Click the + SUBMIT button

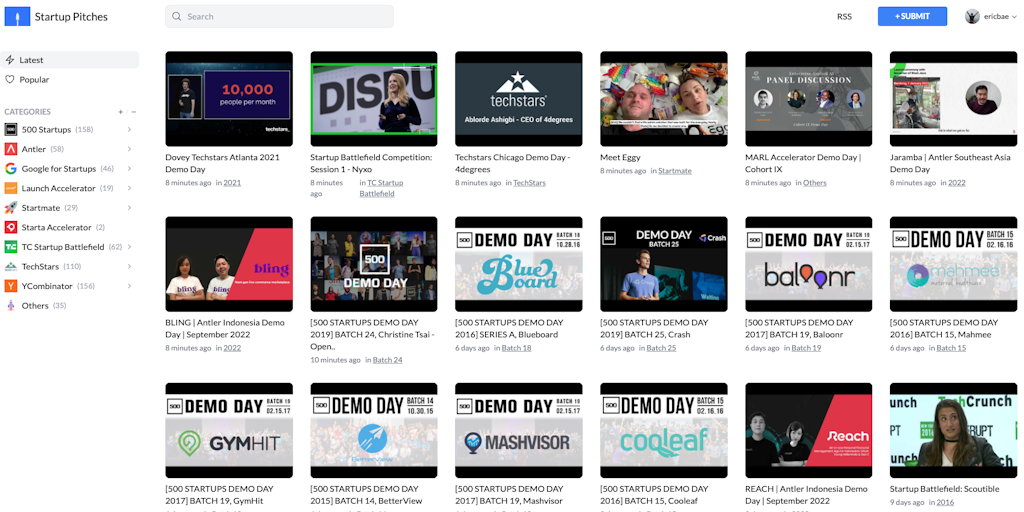(x=912, y=16)
